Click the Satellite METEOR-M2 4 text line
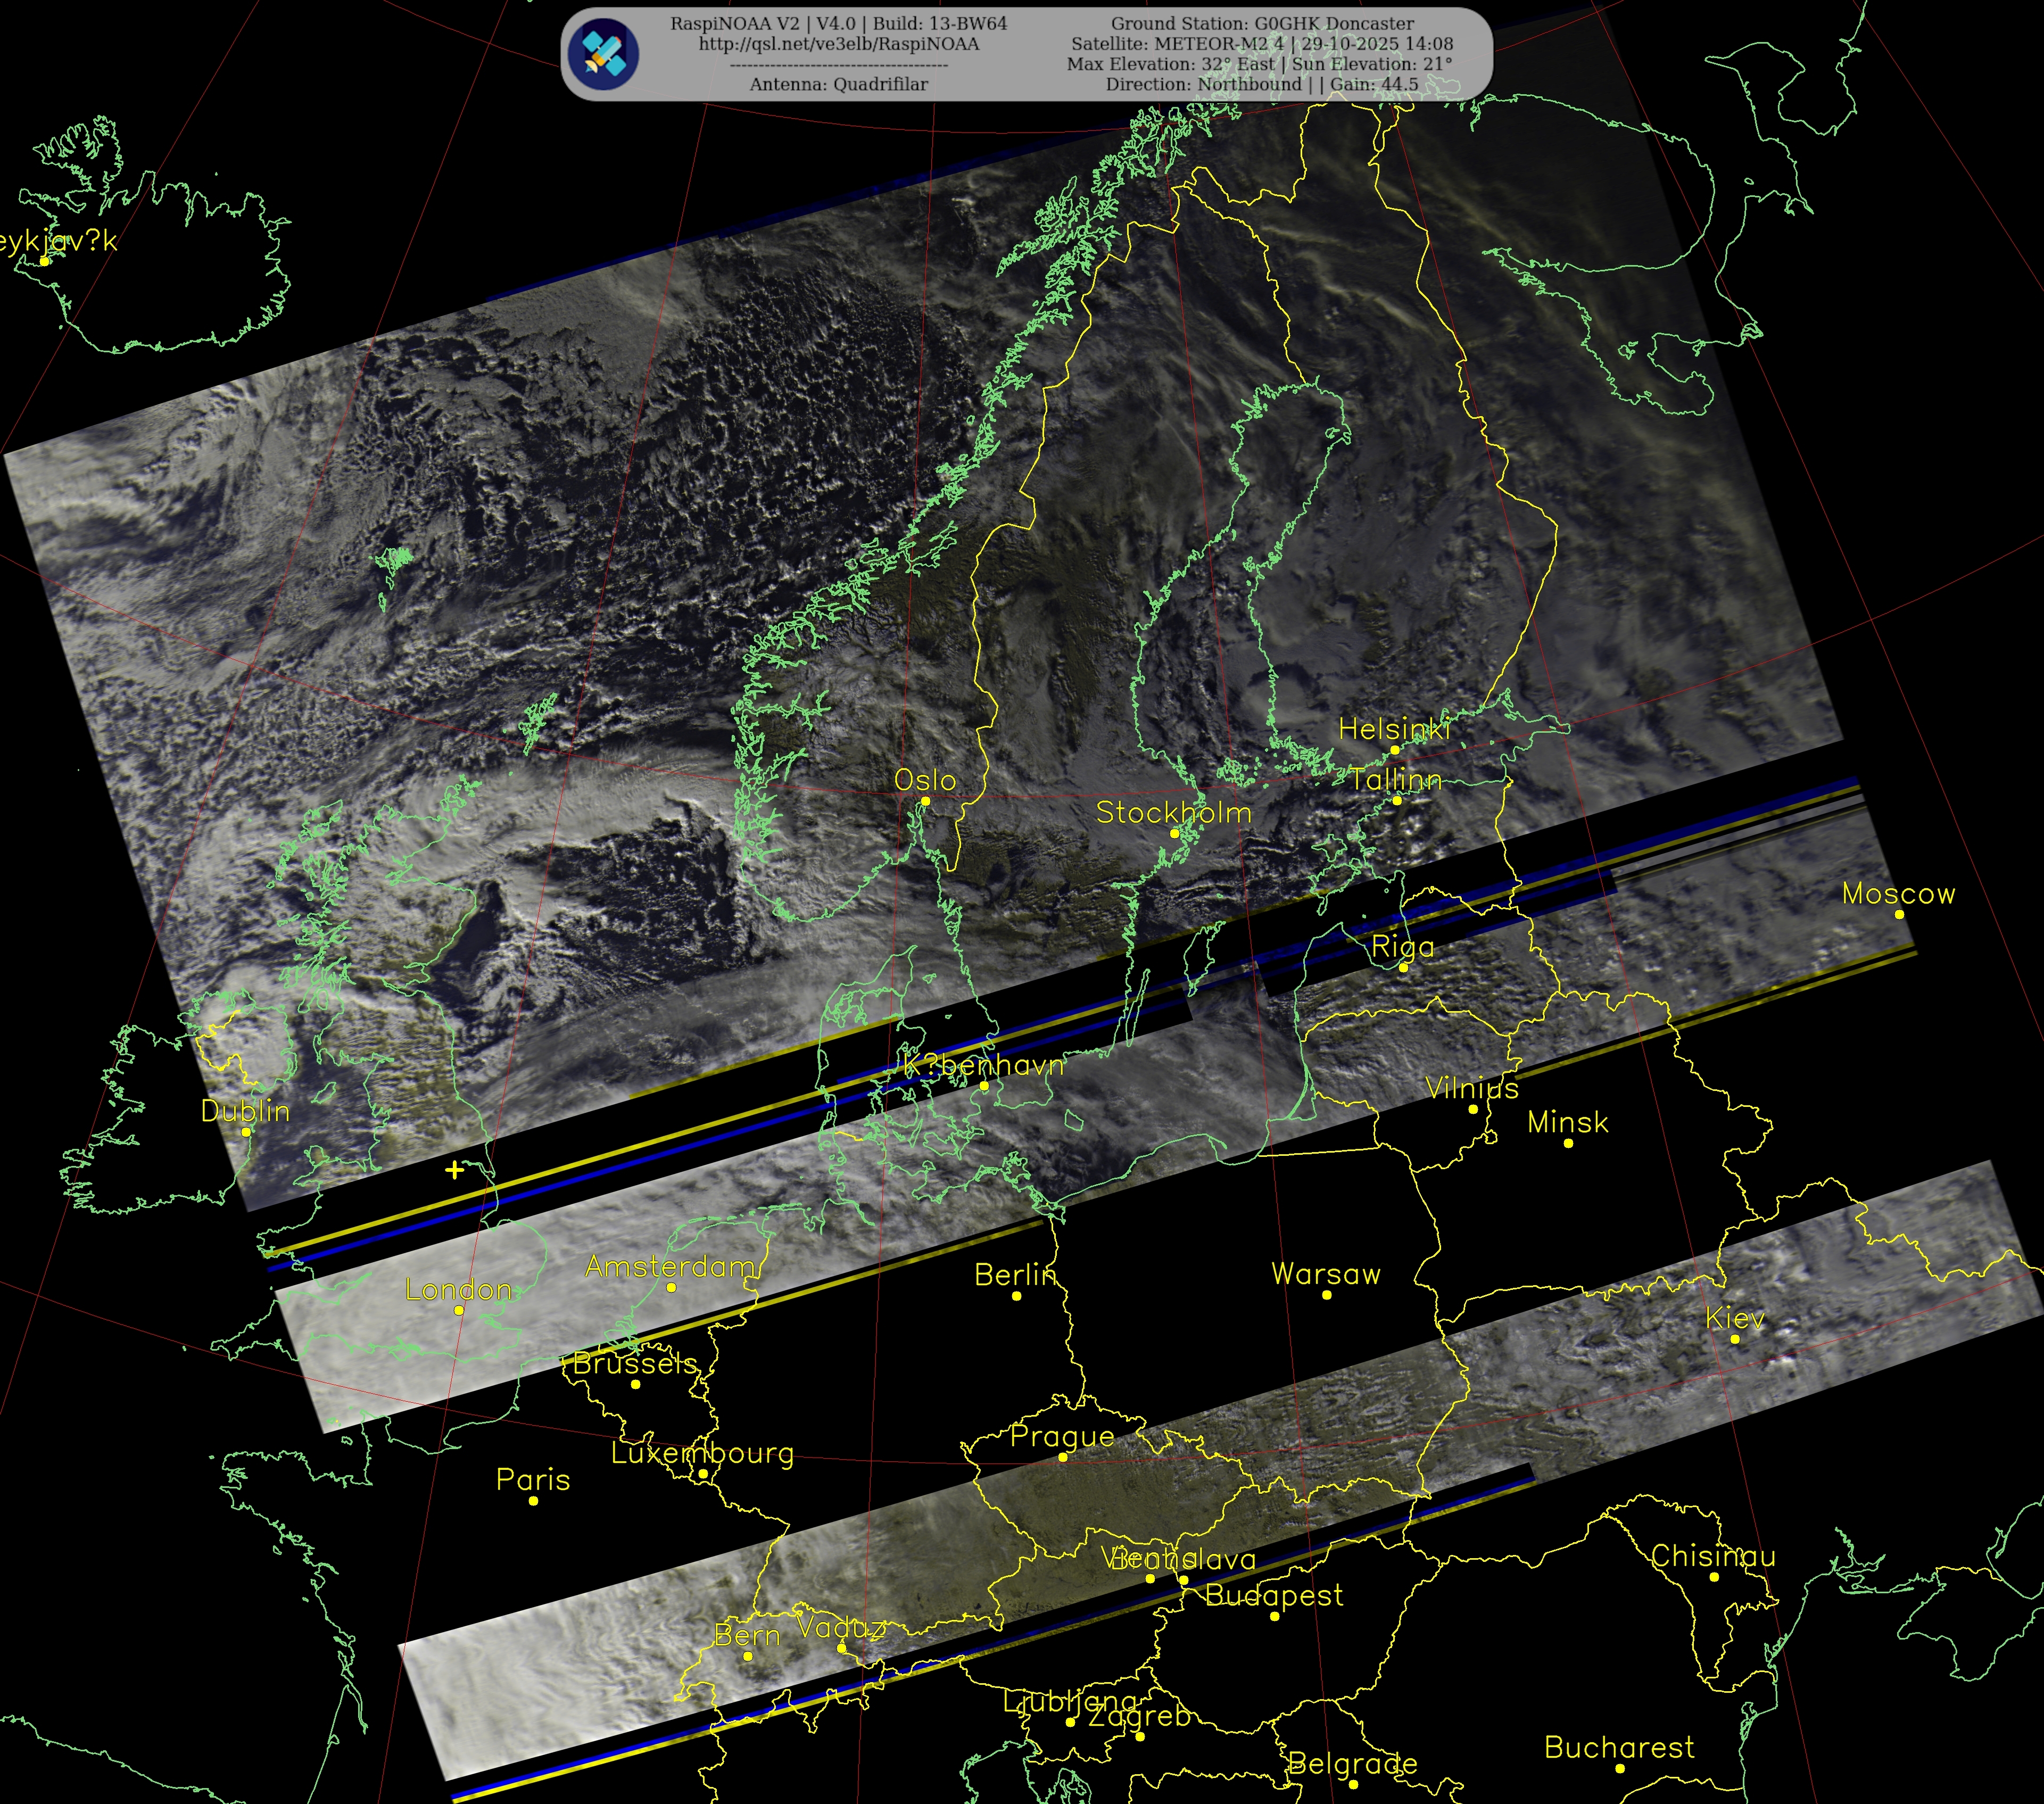Screen dimensions: 2044x1804 1262,44
